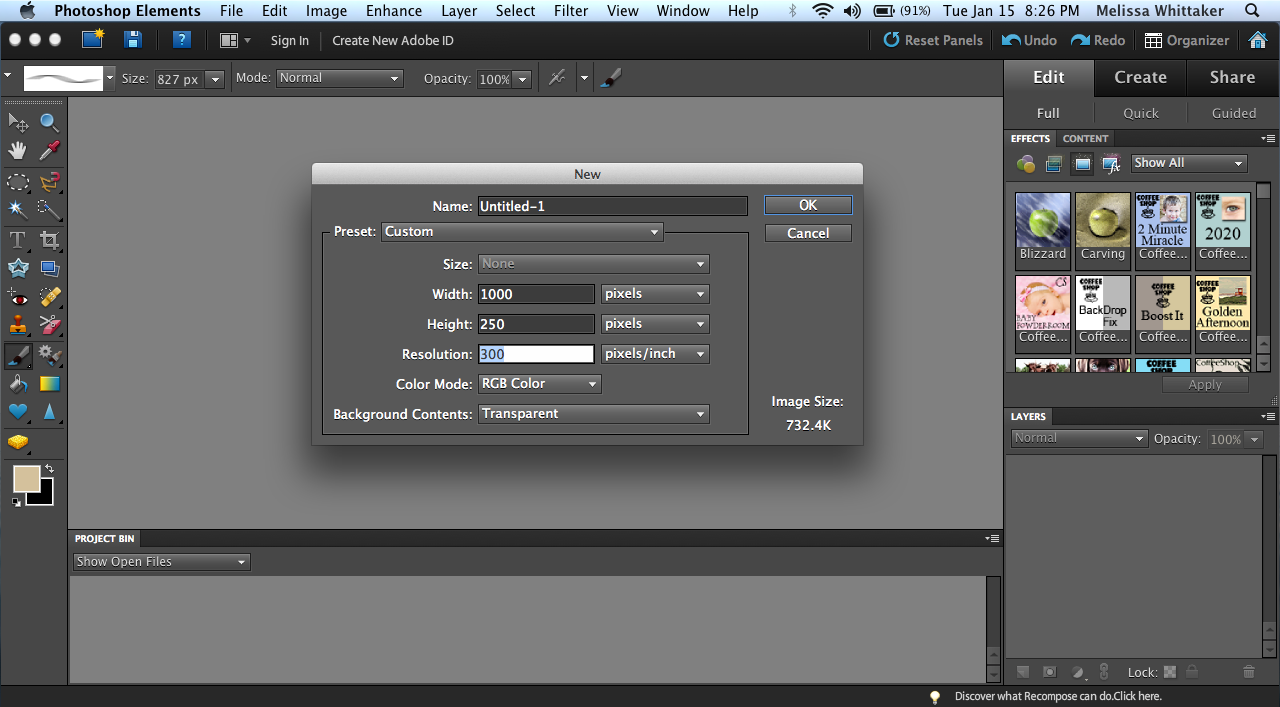Screen dimensions: 1280x707
Task: Select the Magic Wand tool
Action: 18,210
